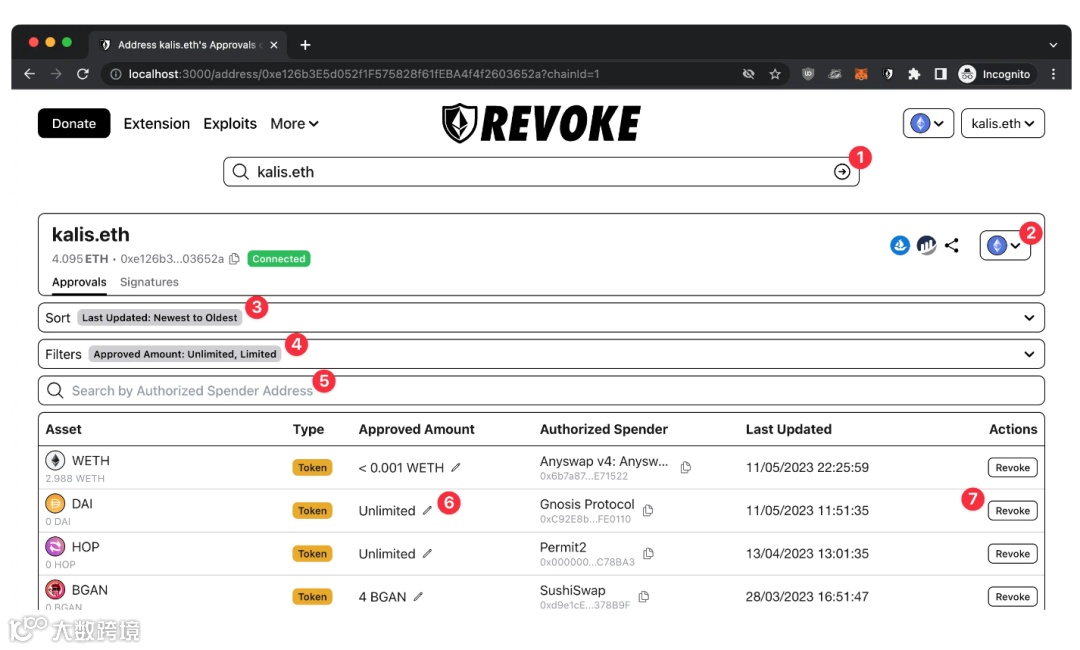1080x650 pixels.
Task: Open the kalis.eth wallet dropdown
Action: (1002, 123)
